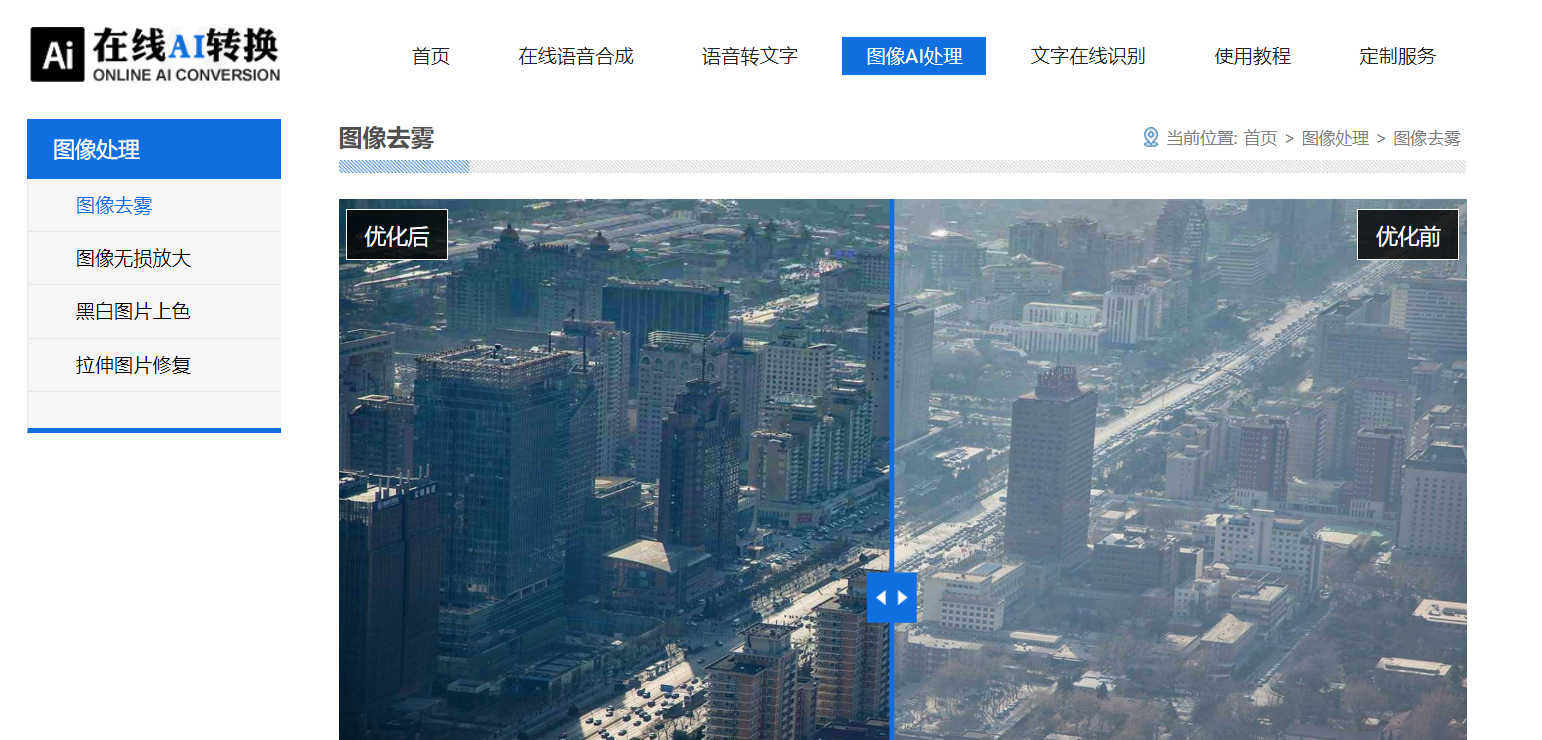This screenshot has width=1542, height=740.
Task: Click the Ai logo icon
Action: [57, 54]
